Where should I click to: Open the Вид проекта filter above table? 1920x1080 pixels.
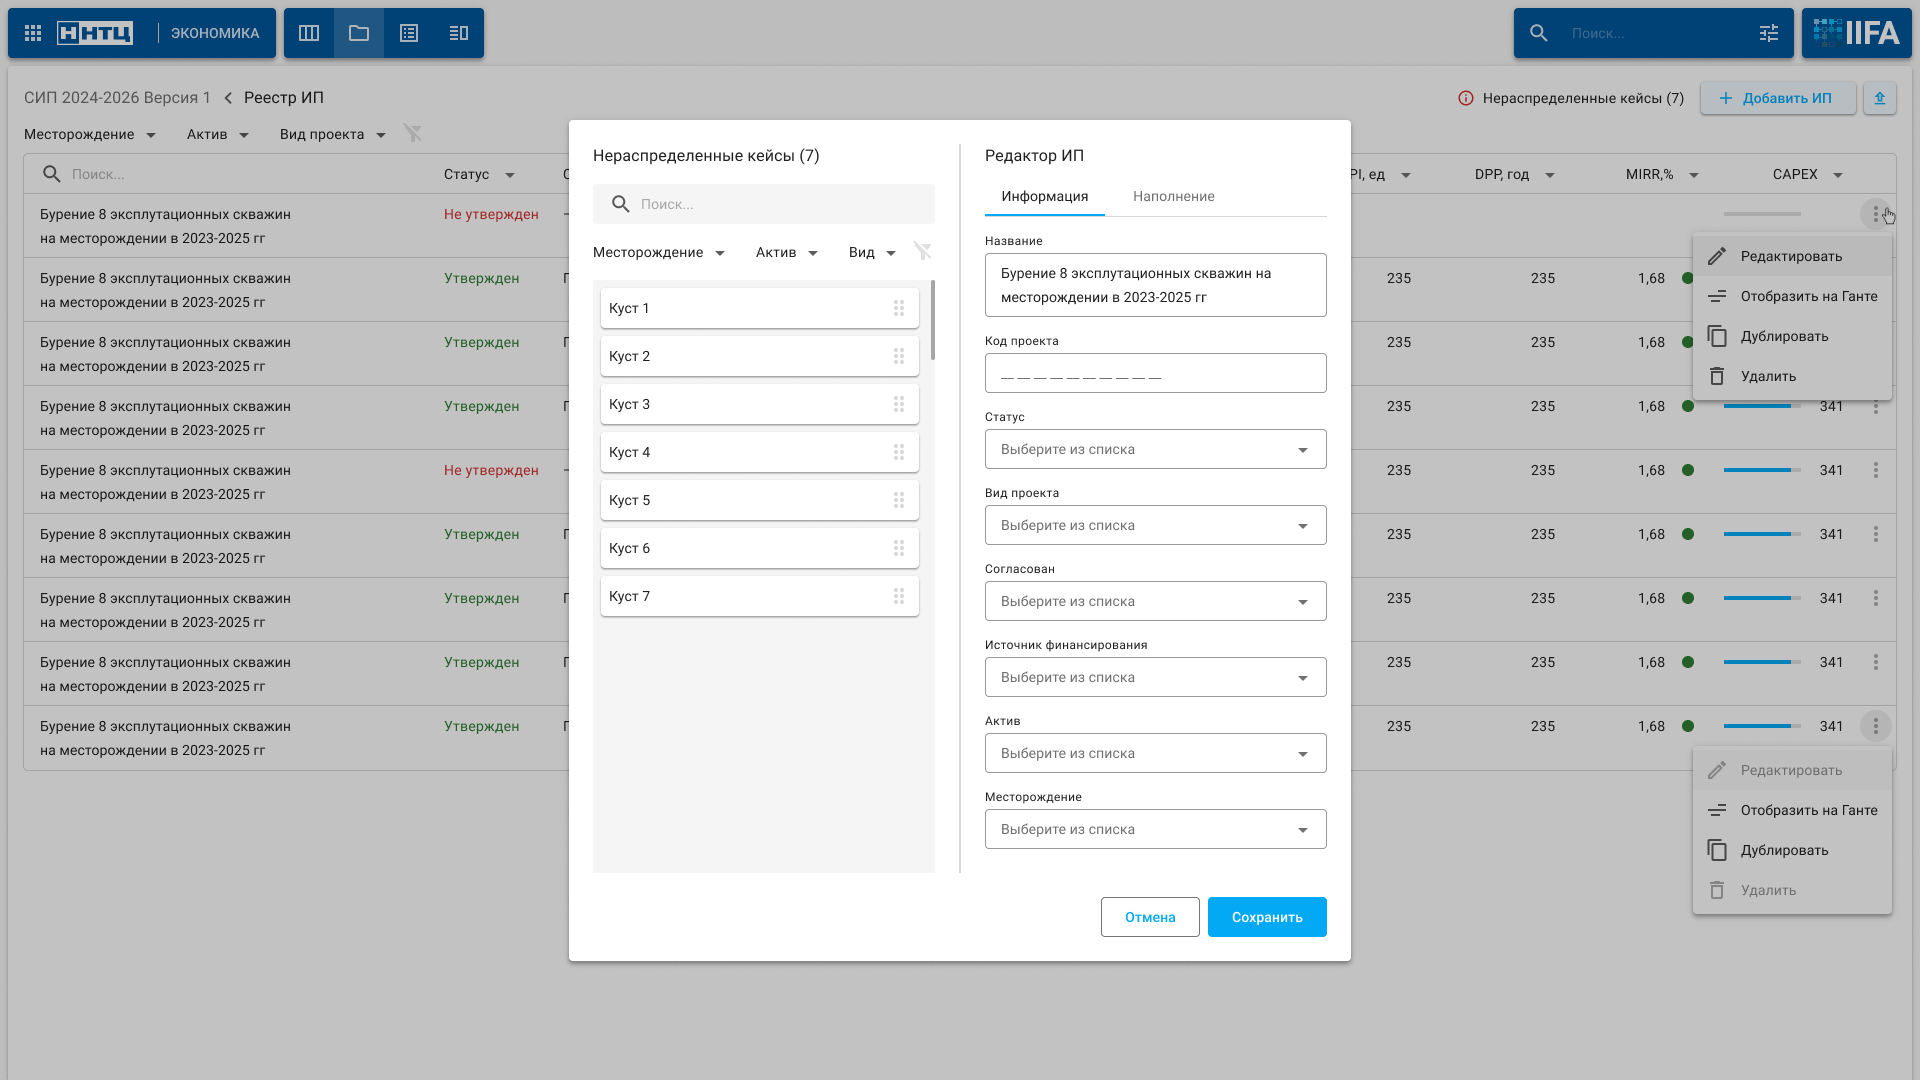pos(332,134)
